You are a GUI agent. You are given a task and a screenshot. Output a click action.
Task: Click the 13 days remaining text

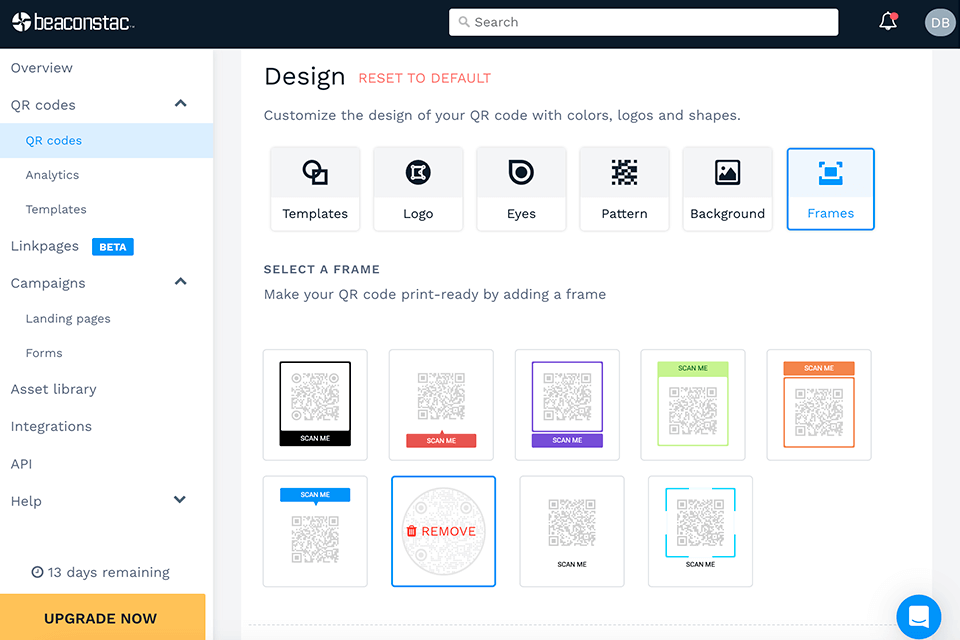coord(108,572)
